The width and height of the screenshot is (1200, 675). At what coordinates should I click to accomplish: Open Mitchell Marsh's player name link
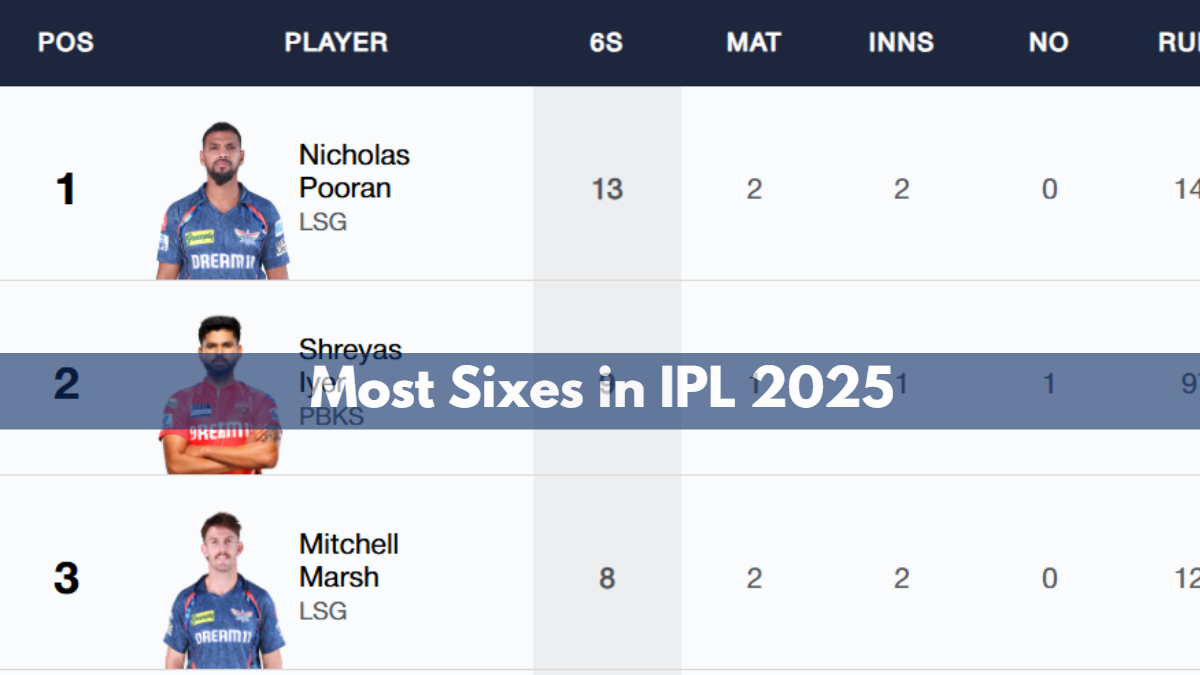pyautogui.click(x=348, y=560)
